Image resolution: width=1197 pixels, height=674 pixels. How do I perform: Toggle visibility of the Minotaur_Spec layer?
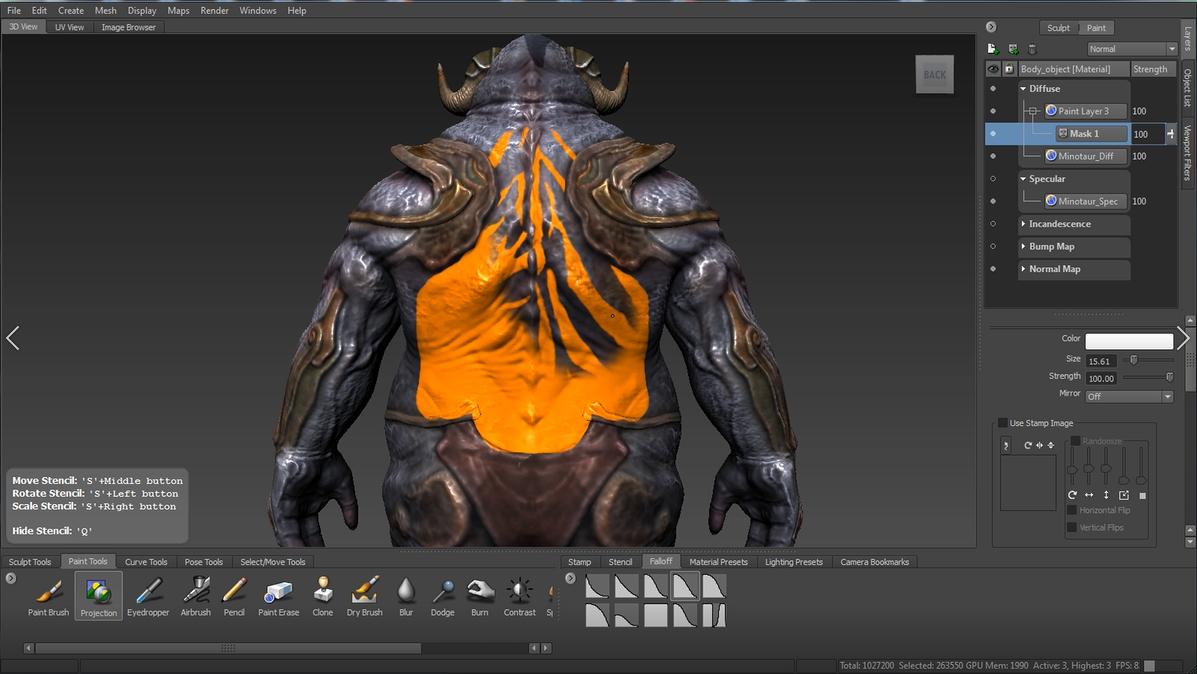993,201
